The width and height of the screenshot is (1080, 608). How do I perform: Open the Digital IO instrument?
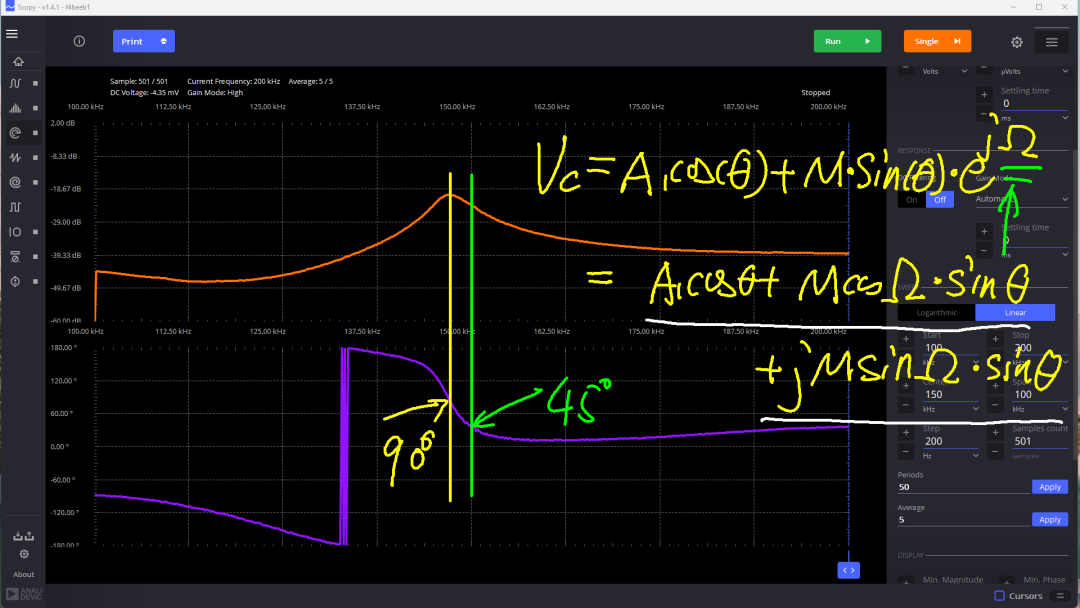click(x=15, y=232)
